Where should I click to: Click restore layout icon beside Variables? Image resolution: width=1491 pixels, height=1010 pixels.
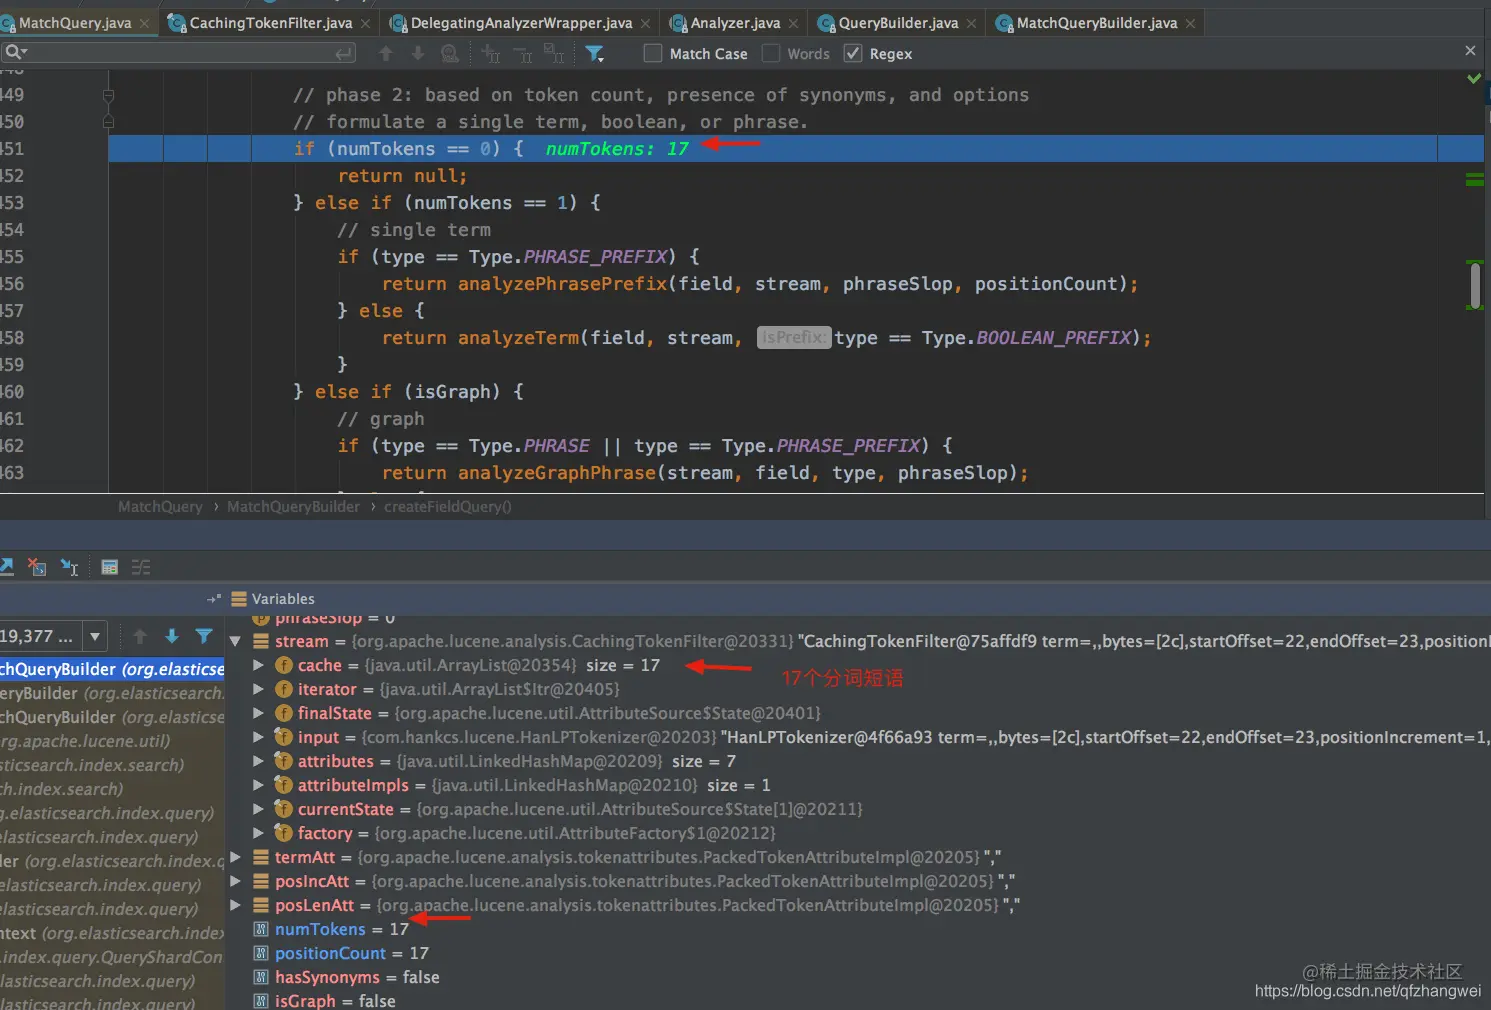click(x=213, y=599)
